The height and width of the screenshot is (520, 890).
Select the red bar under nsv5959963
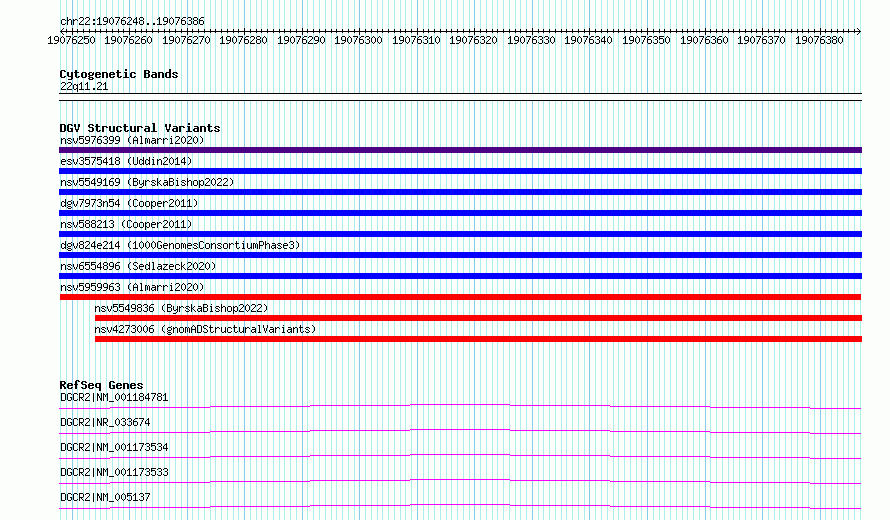coord(460,297)
